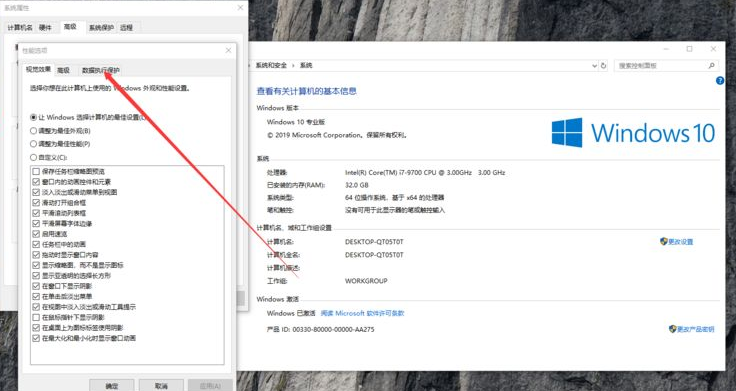Open the 高级 tab in 性能选项 dialog
The width and height of the screenshot is (736, 391).
tap(63, 70)
